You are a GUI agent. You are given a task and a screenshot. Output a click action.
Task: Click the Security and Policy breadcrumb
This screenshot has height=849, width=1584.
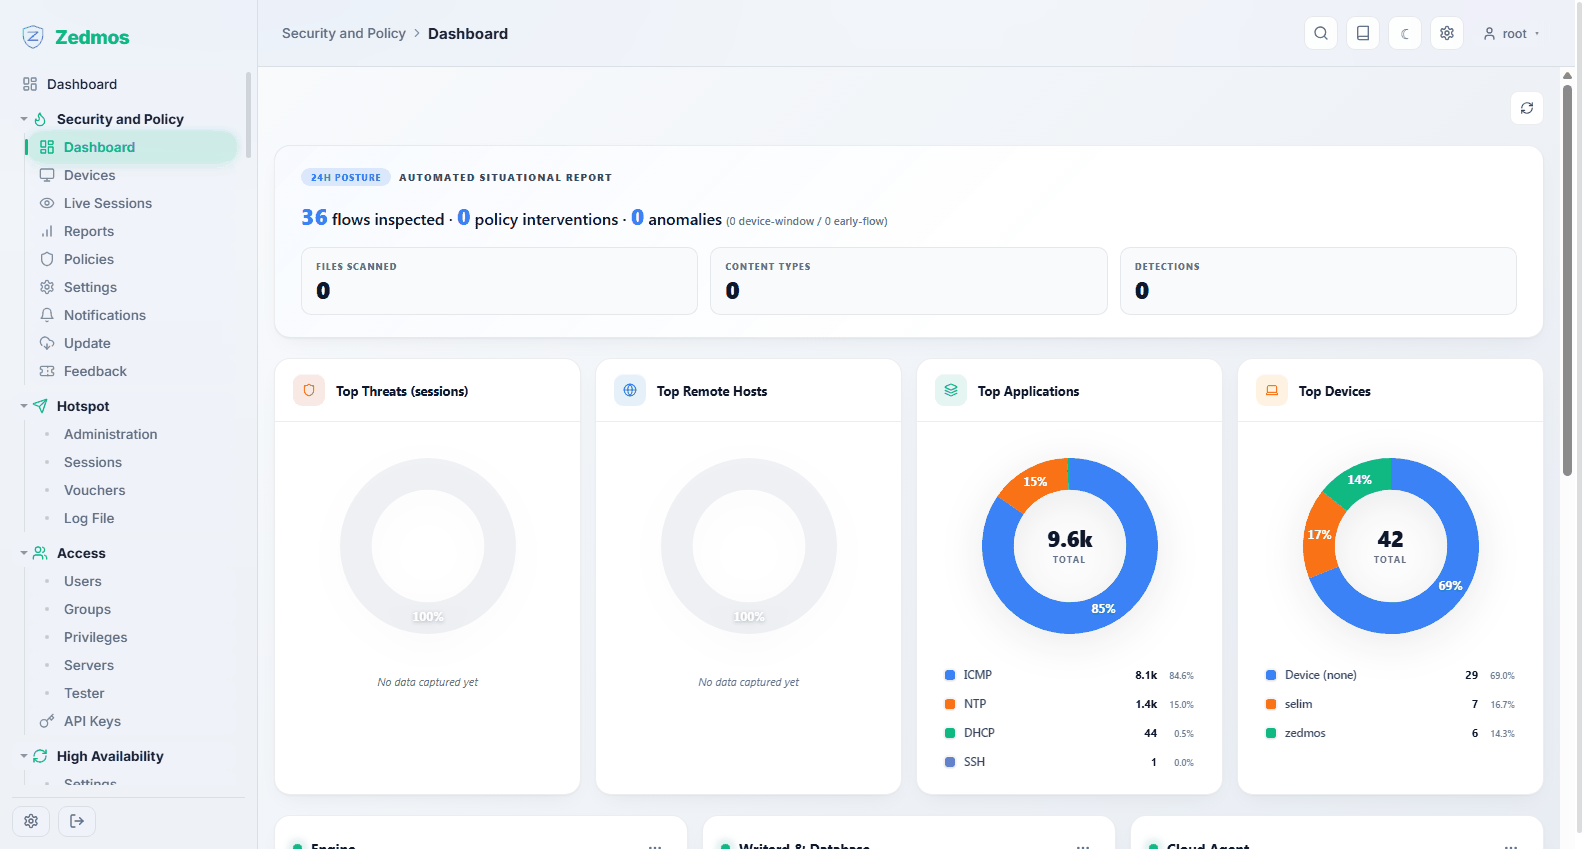point(344,33)
